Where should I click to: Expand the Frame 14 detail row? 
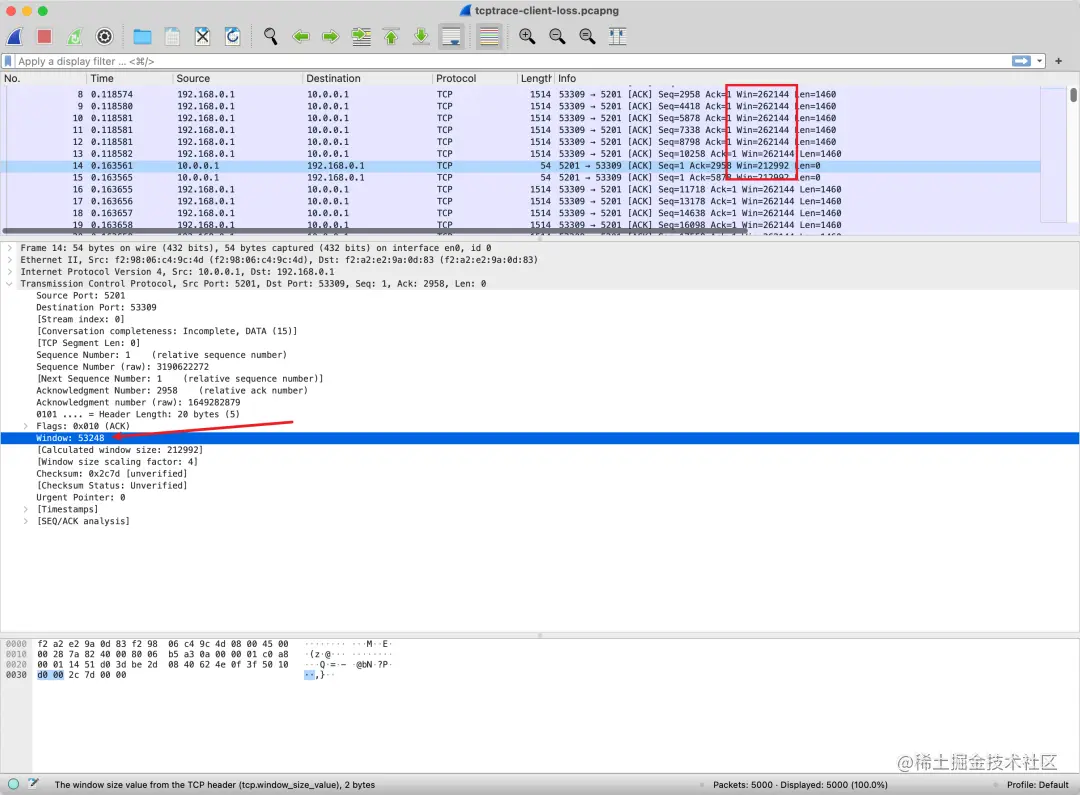pyautogui.click(x=10, y=248)
